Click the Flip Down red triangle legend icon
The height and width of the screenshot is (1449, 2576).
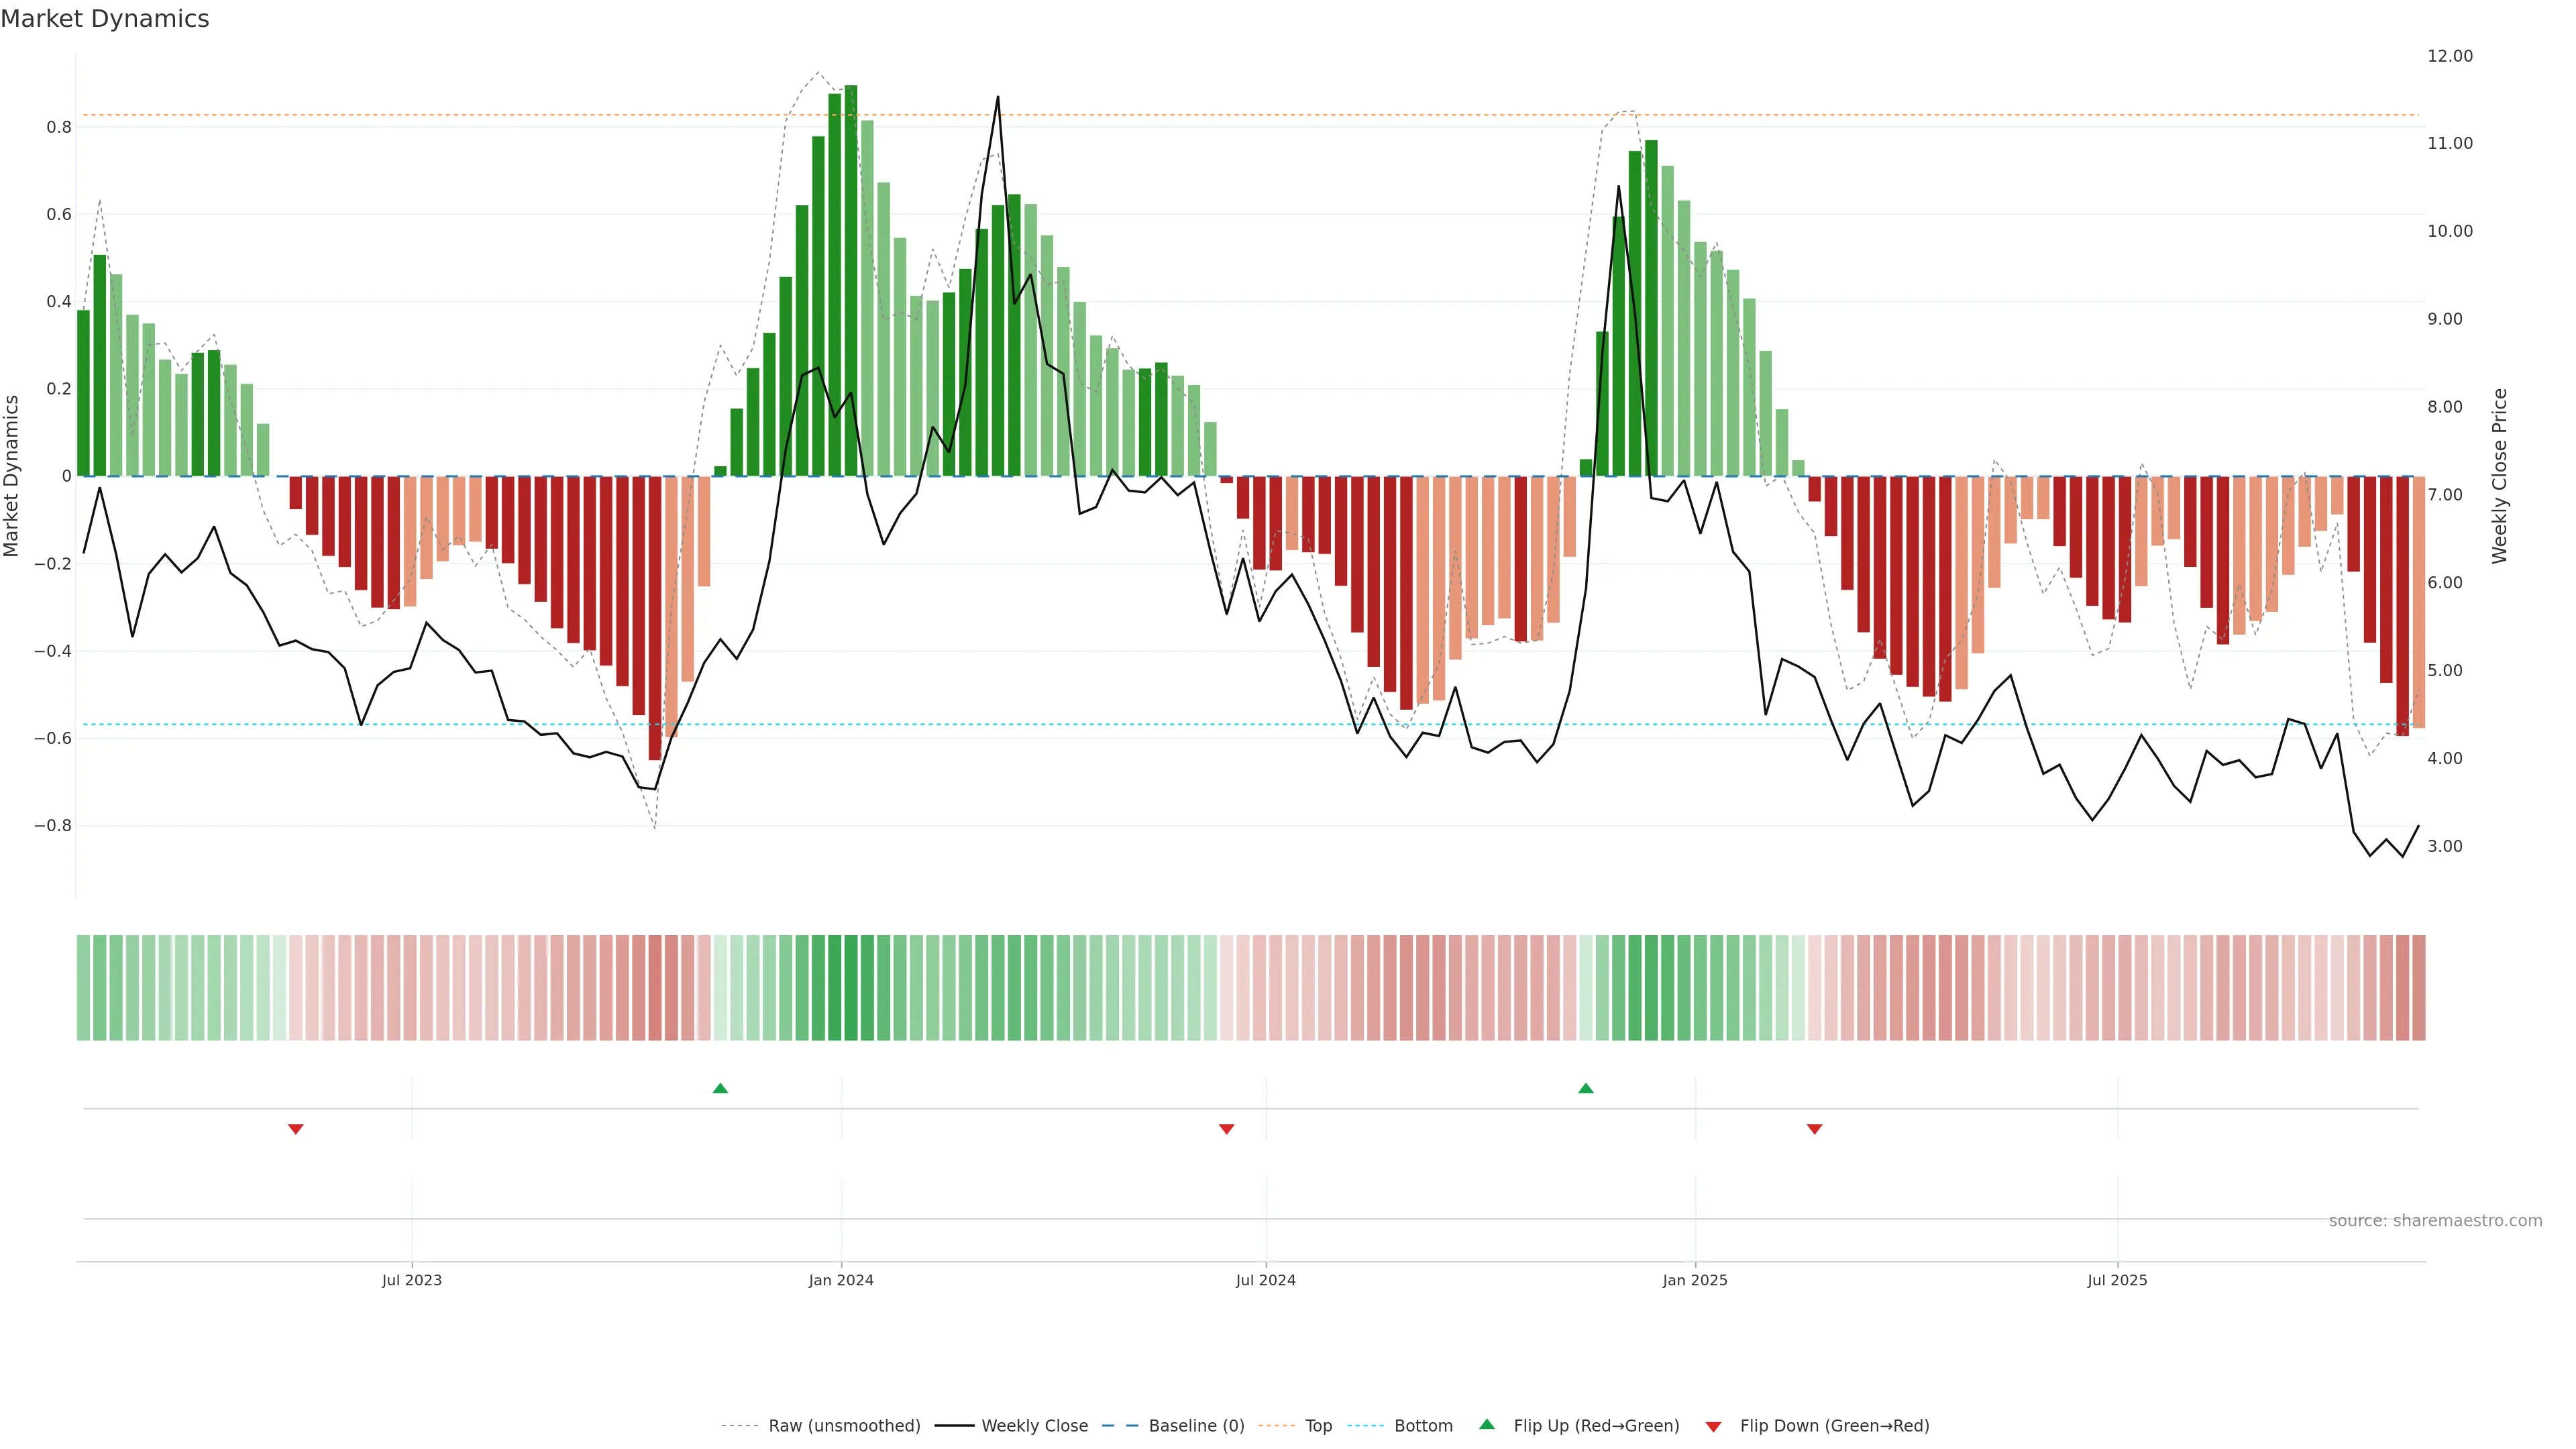1713,1427
